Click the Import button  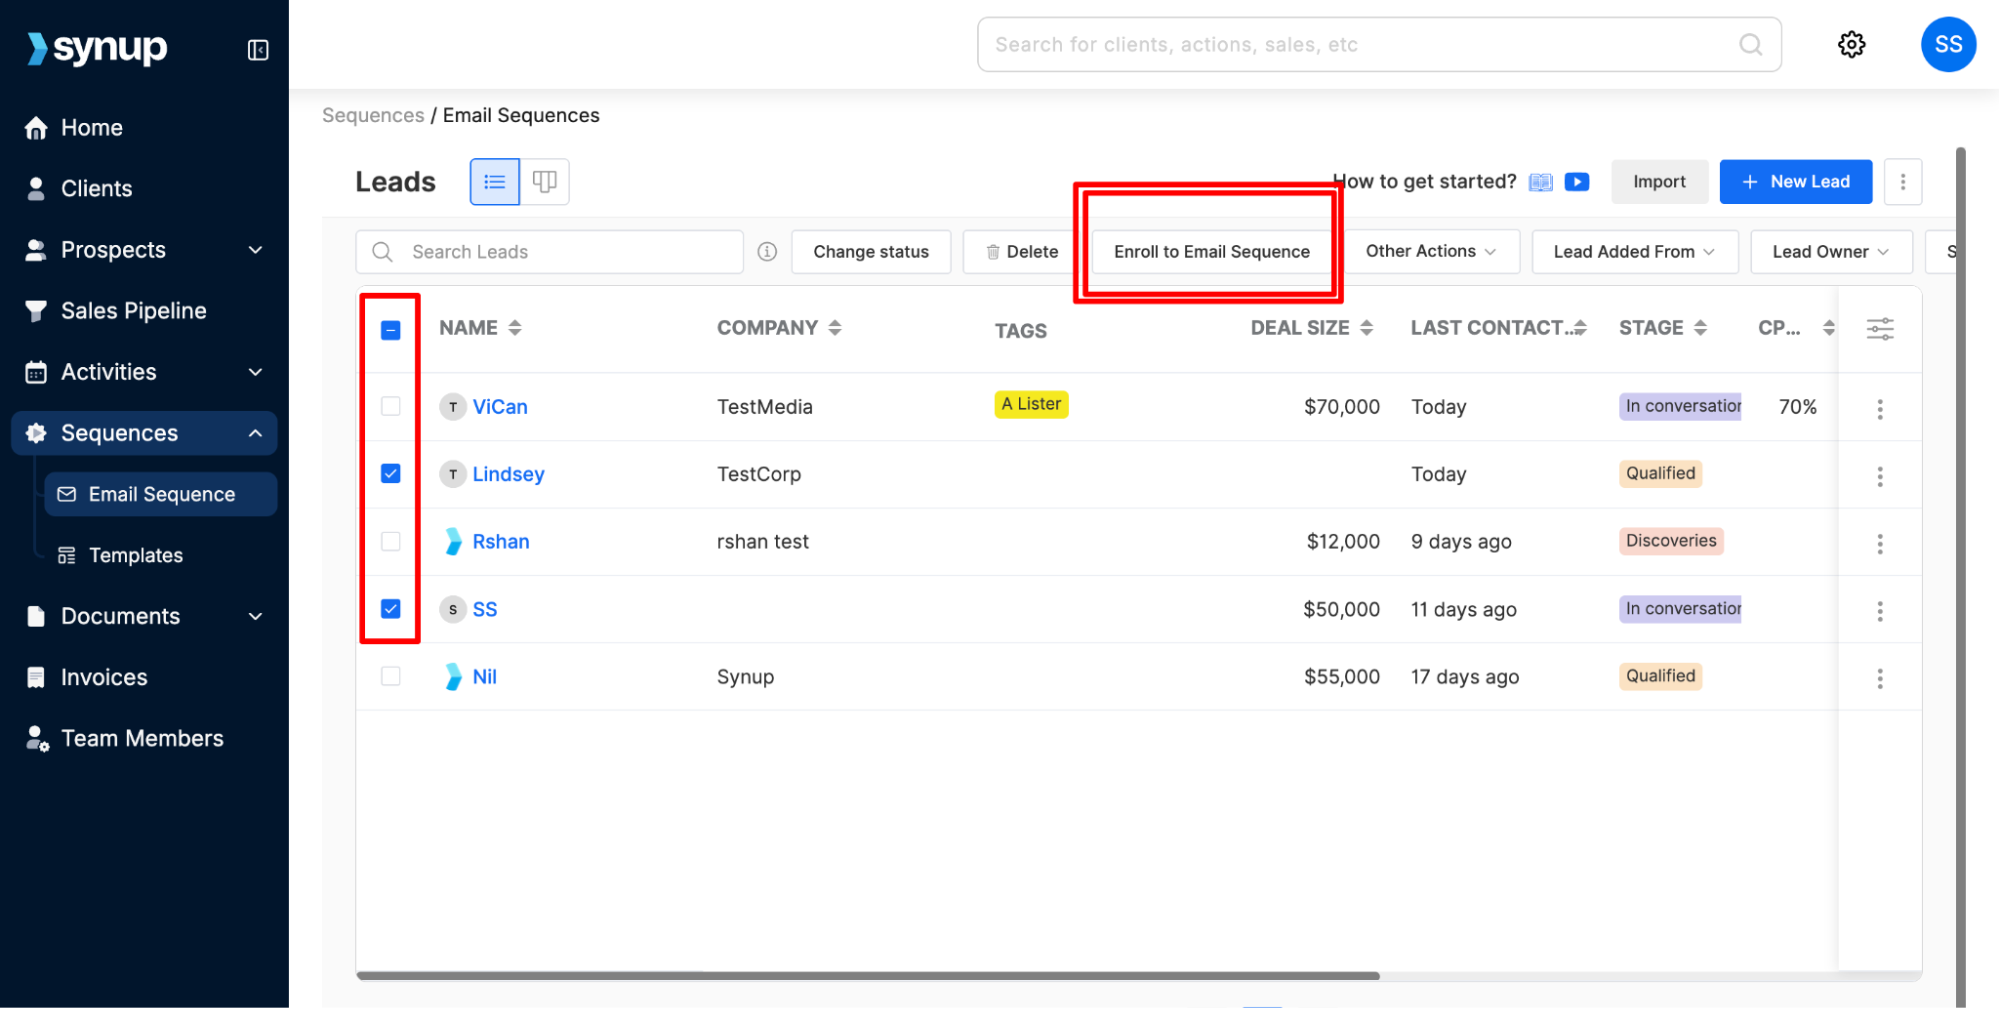pyautogui.click(x=1659, y=182)
